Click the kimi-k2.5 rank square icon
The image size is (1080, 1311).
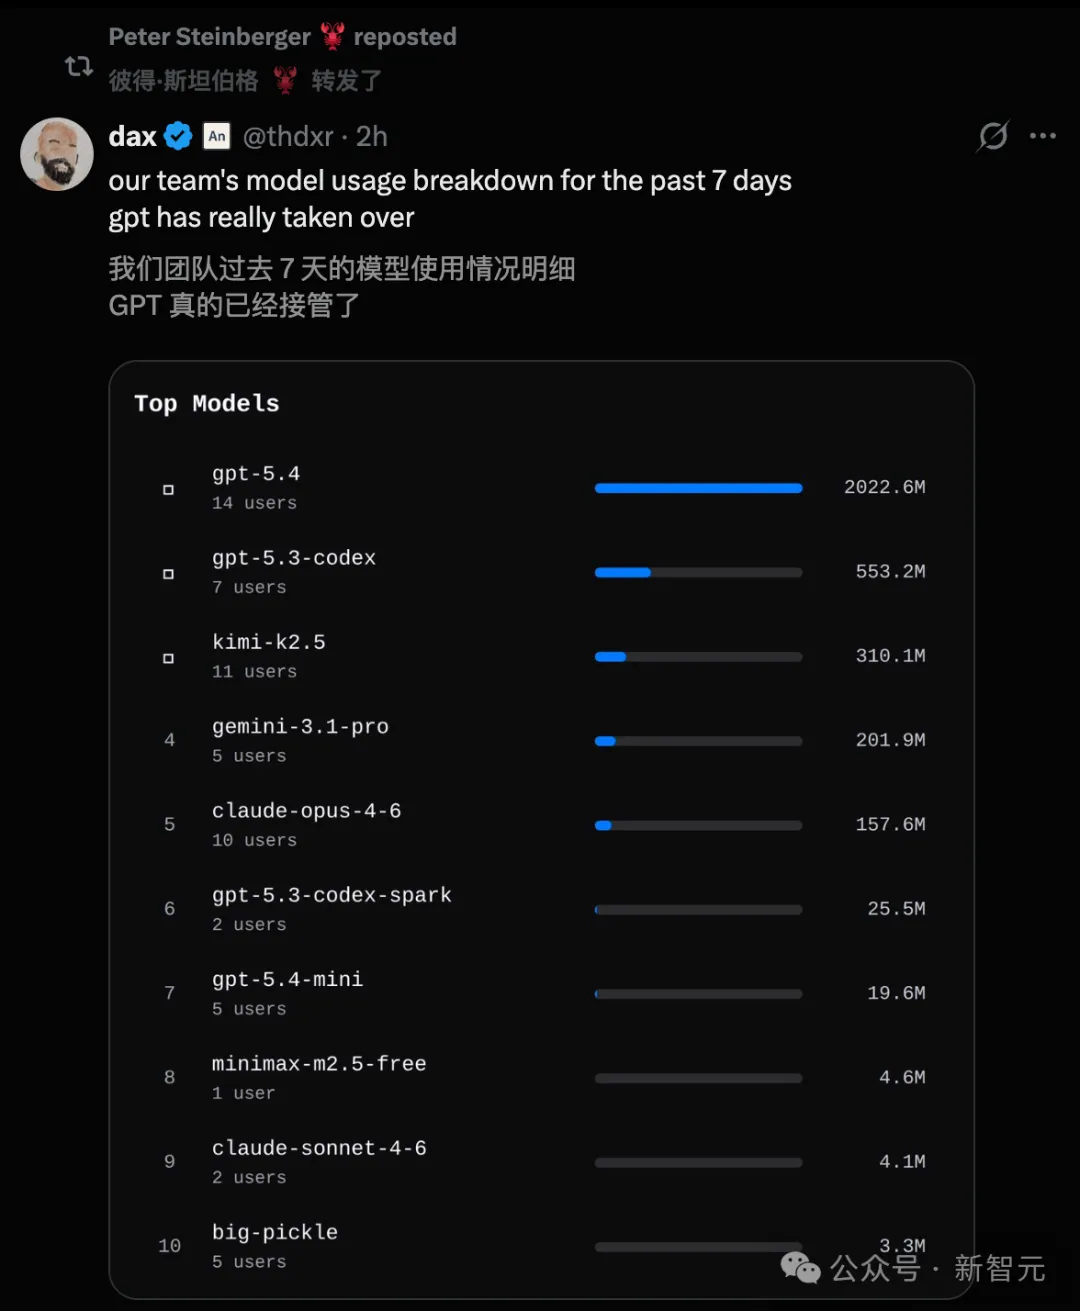tap(168, 658)
